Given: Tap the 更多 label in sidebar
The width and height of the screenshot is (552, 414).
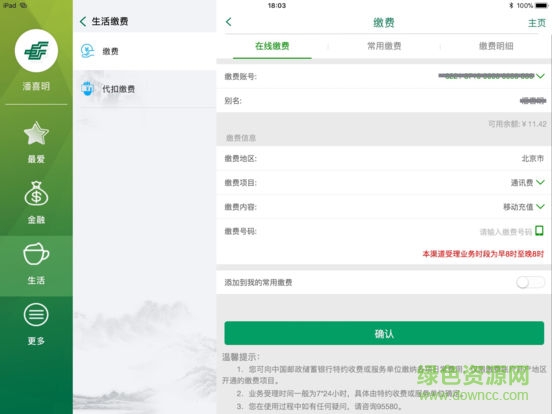Looking at the screenshot, I should click(x=36, y=341).
